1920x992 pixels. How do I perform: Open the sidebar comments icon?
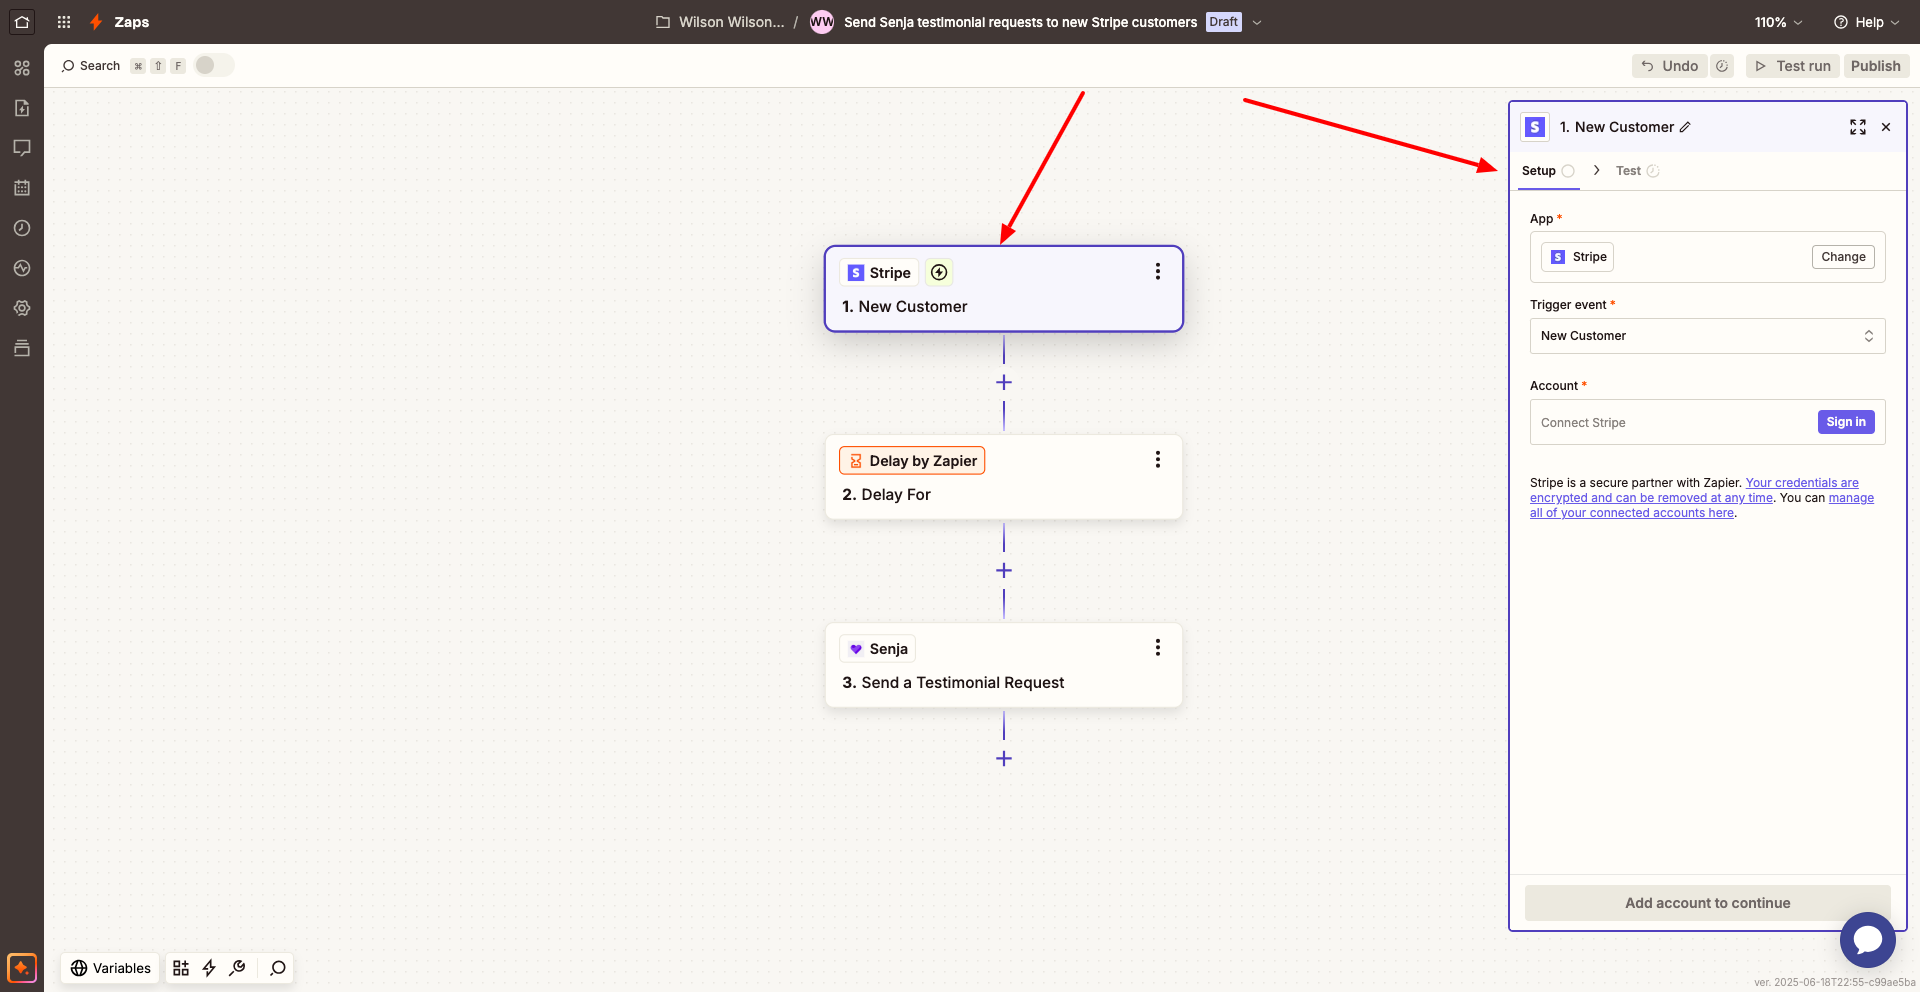coord(22,148)
